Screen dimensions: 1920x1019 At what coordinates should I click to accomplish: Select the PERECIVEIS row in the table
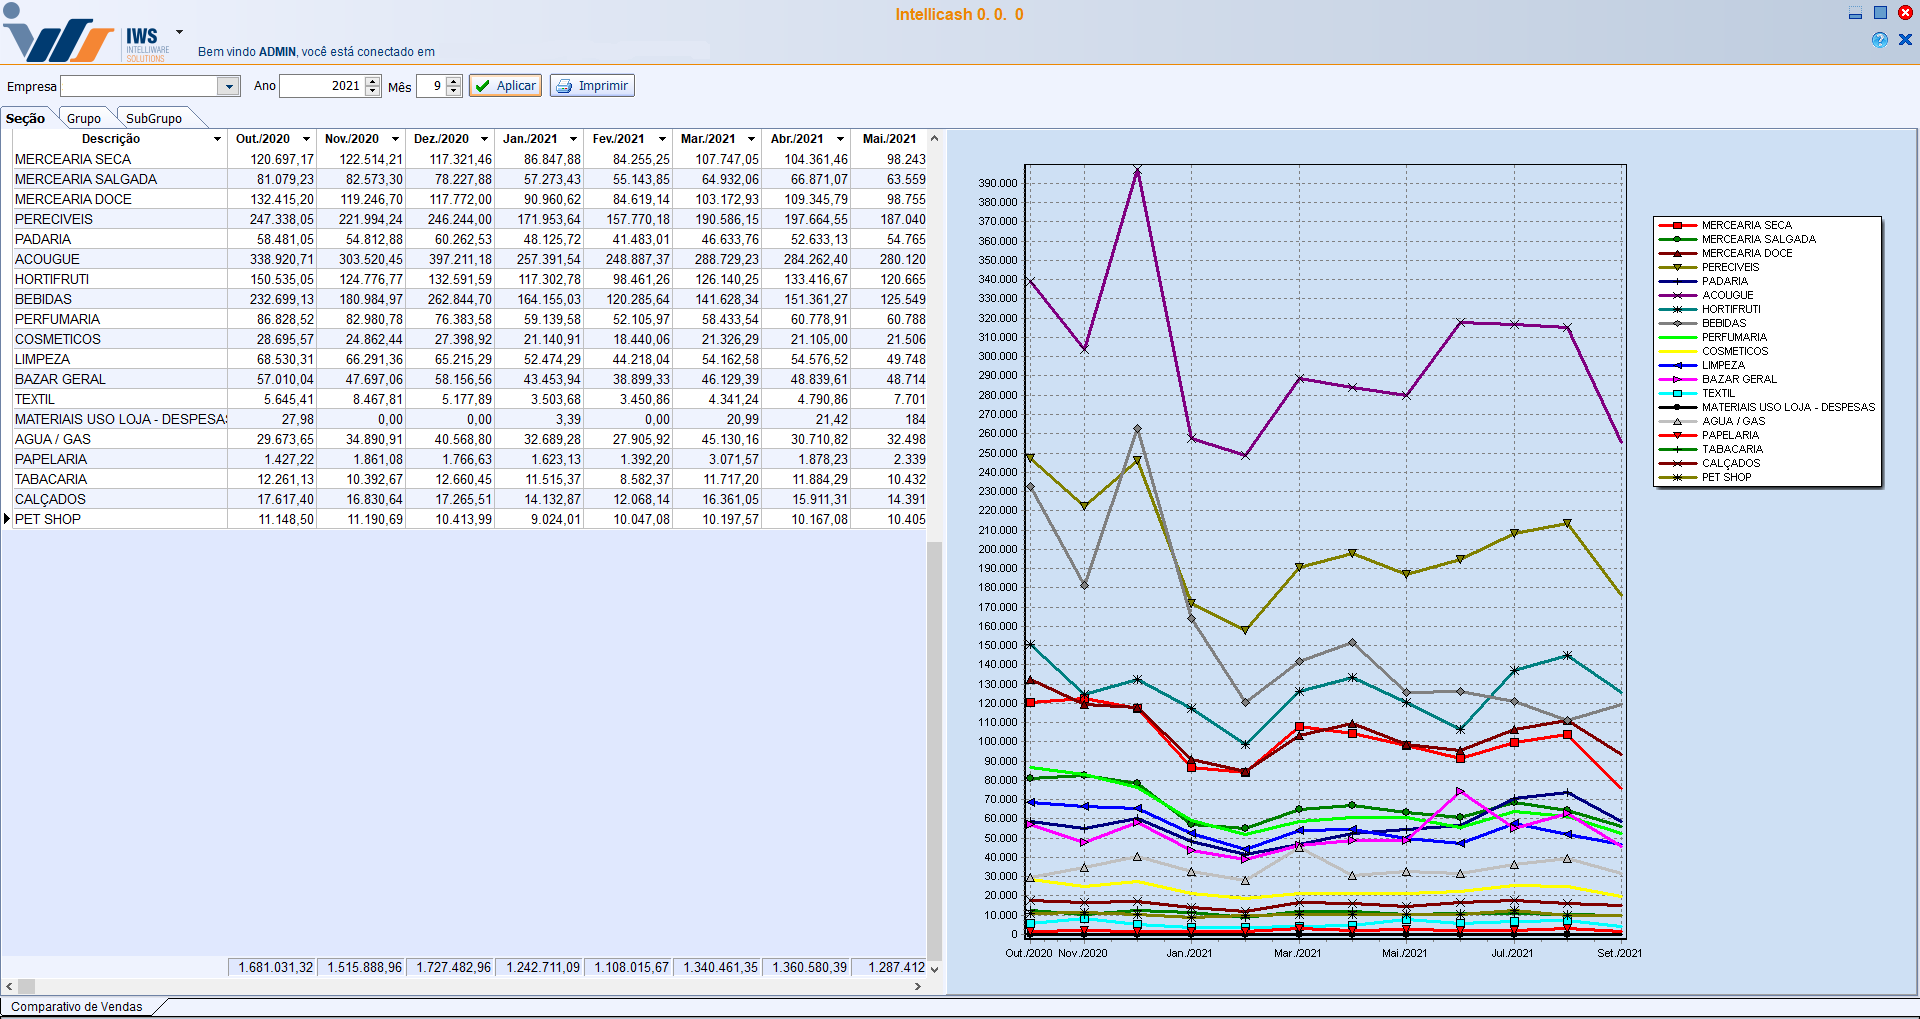54,219
